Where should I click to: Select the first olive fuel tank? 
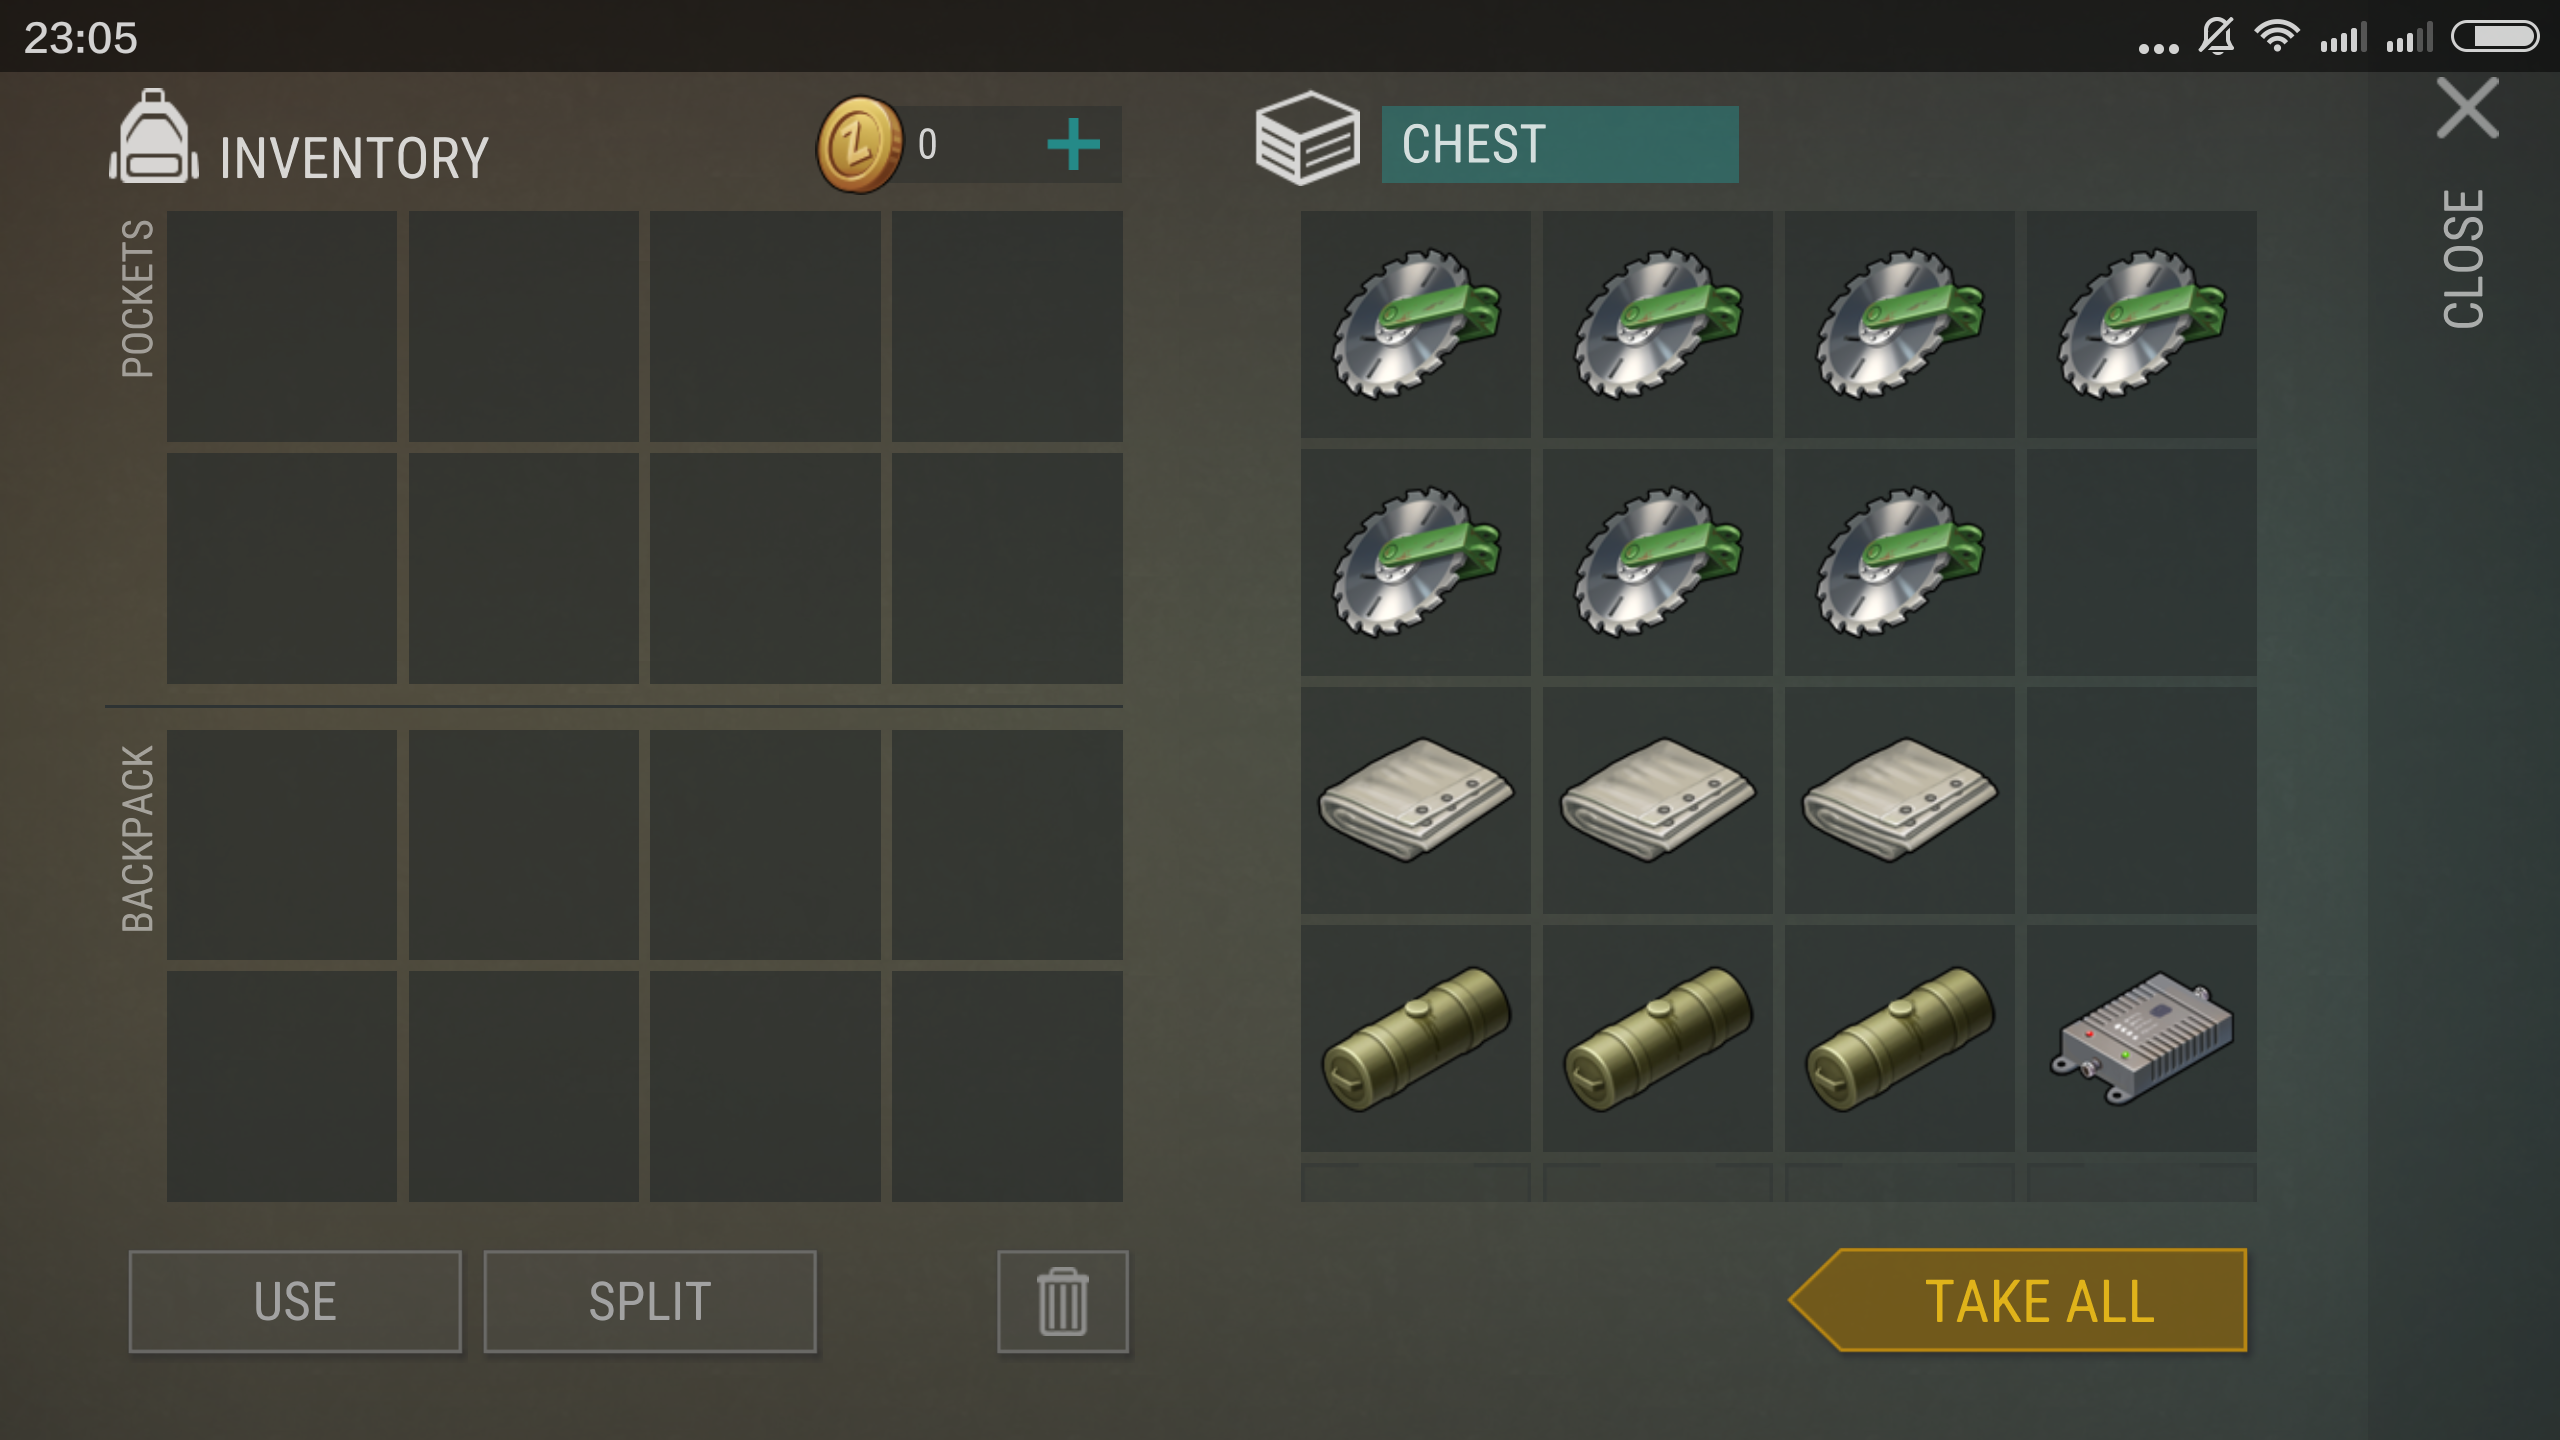[x=1415, y=1038]
